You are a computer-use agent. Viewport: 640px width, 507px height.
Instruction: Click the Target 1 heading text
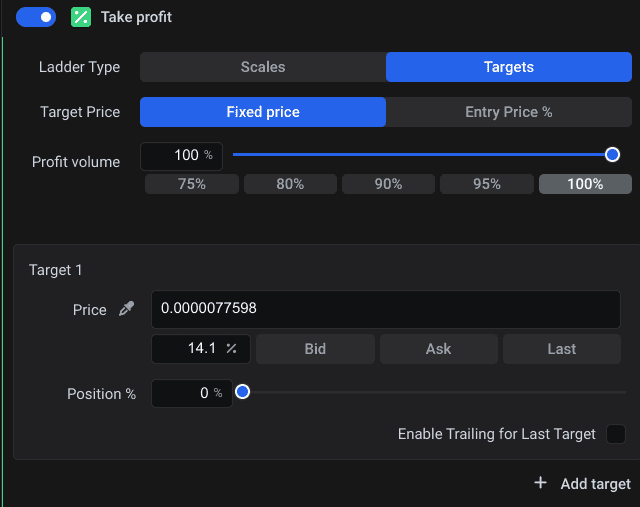[x=56, y=270]
